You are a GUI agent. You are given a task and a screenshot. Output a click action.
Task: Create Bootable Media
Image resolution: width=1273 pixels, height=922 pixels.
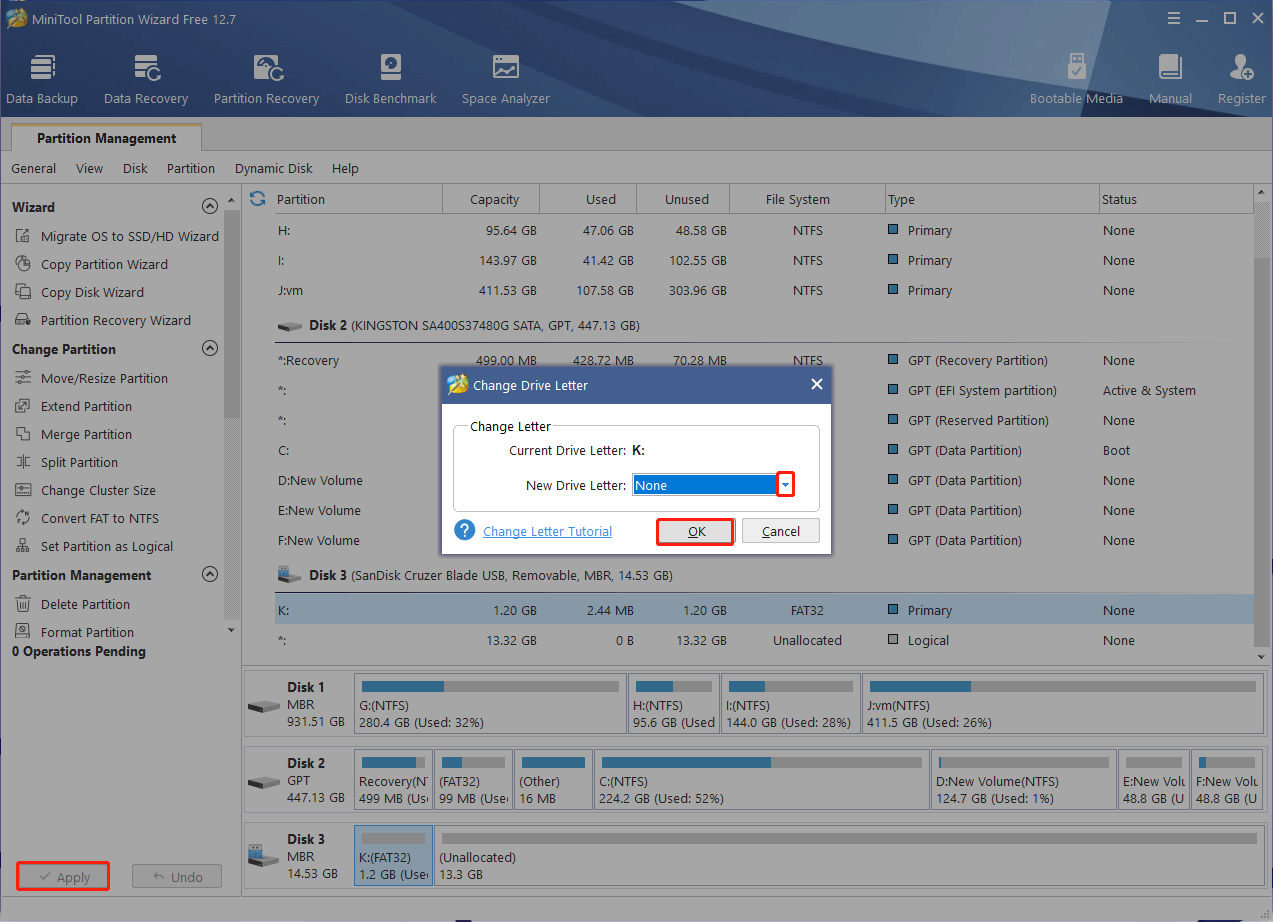(x=1076, y=80)
